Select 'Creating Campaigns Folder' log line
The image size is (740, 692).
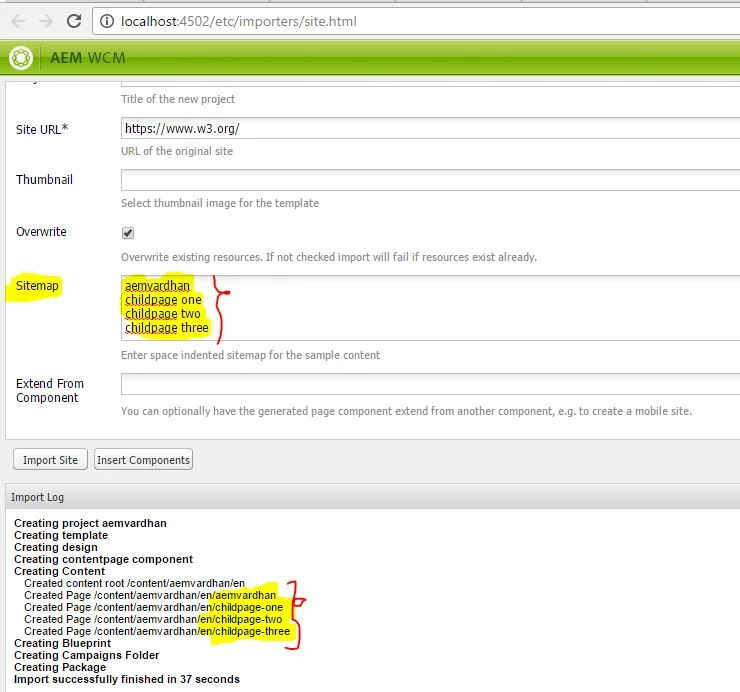click(x=86, y=655)
